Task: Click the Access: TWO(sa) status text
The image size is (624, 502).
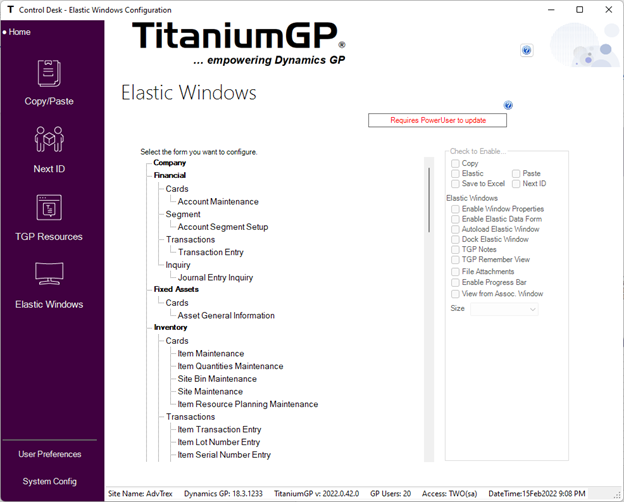Action: [x=449, y=494]
